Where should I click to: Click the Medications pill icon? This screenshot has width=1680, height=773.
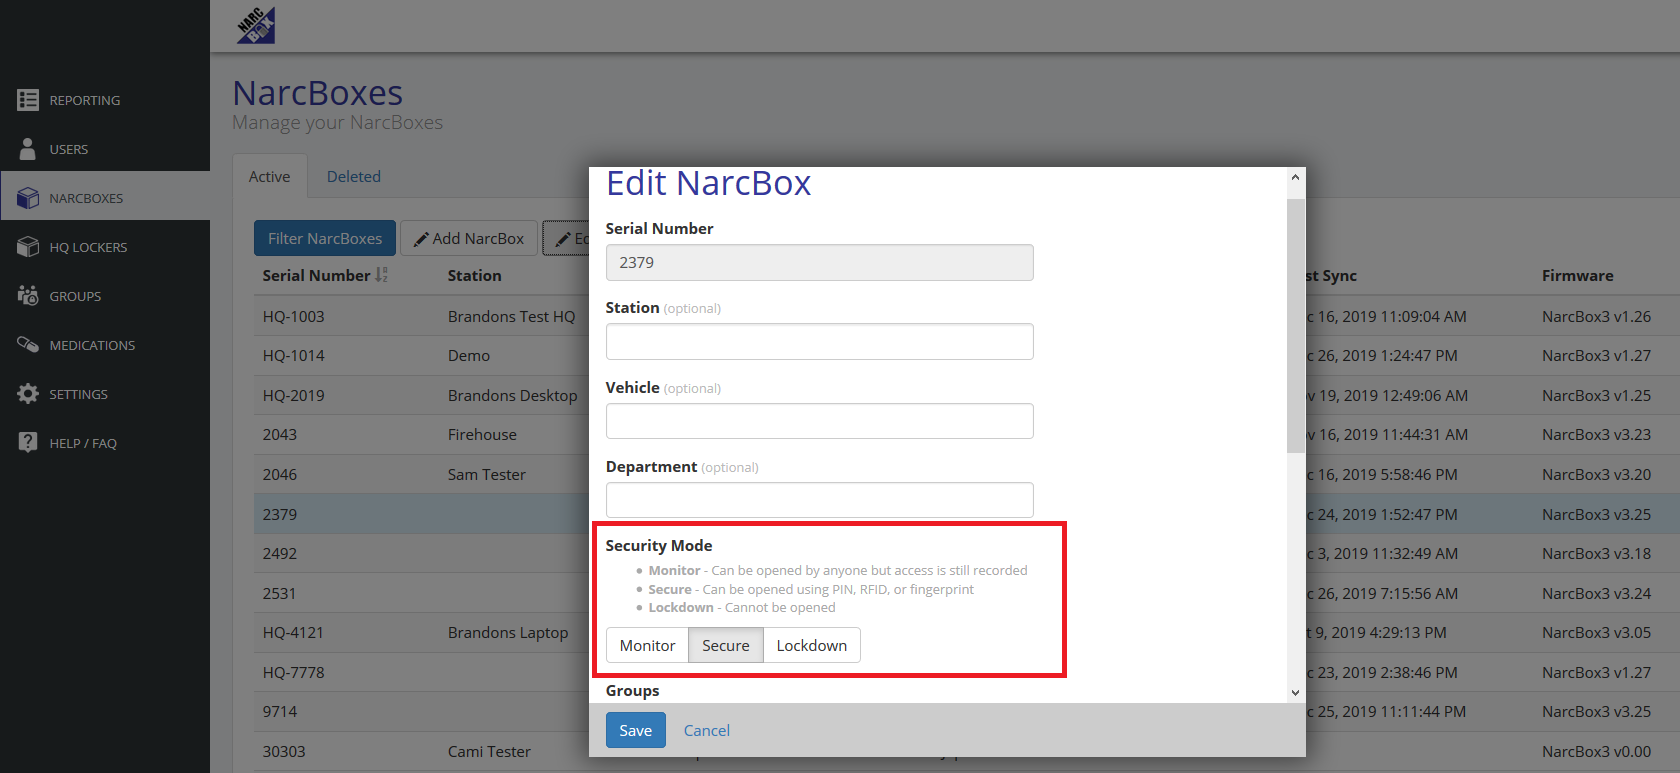(28, 345)
